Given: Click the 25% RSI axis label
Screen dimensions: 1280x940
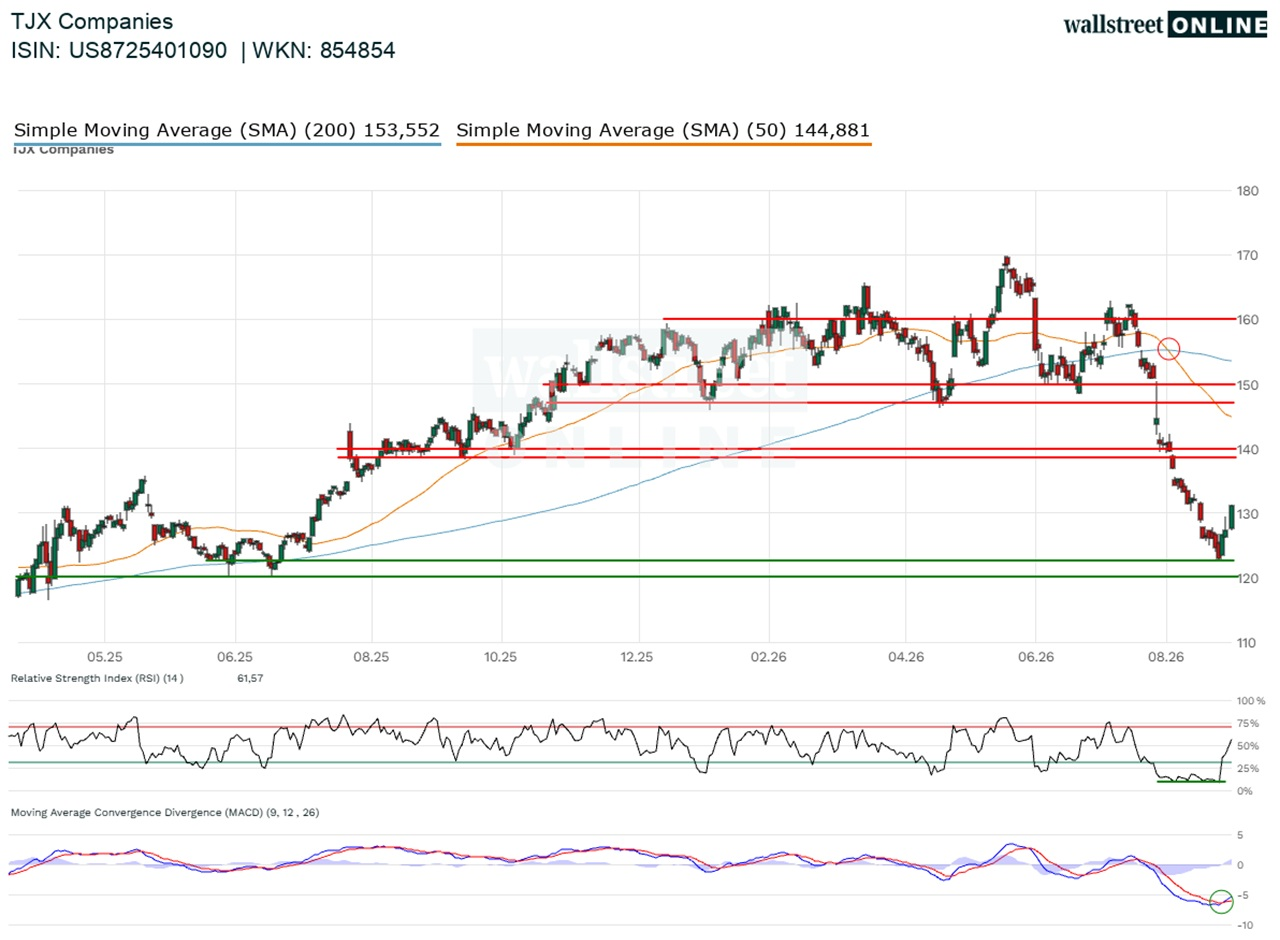Looking at the screenshot, I should (1248, 768).
